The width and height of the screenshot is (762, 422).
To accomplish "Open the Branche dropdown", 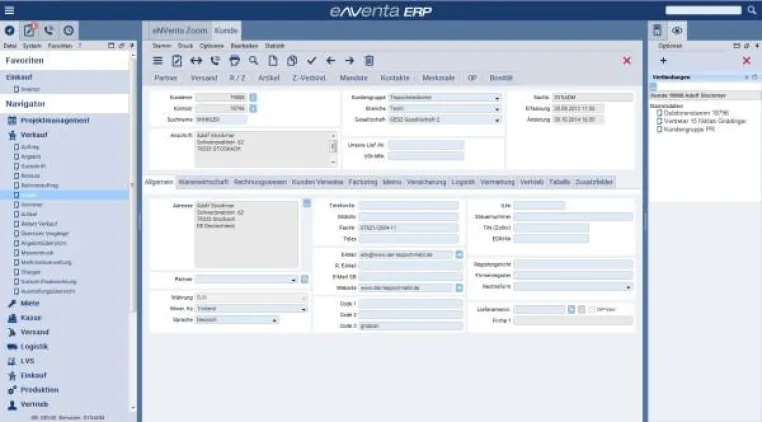I will point(497,109).
